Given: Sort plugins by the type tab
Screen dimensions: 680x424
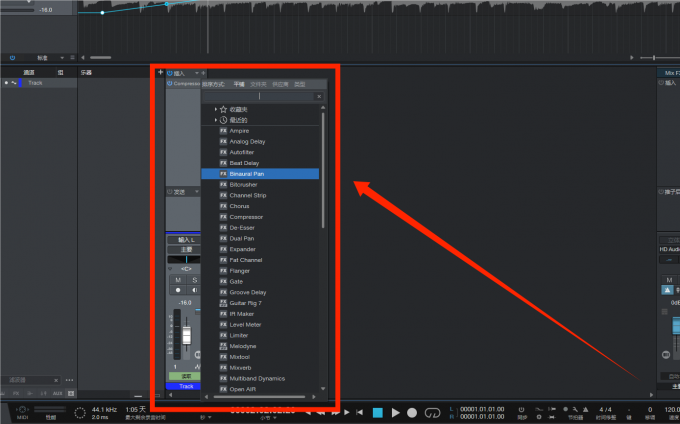Looking at the screenshot, I should pos(300,84).
